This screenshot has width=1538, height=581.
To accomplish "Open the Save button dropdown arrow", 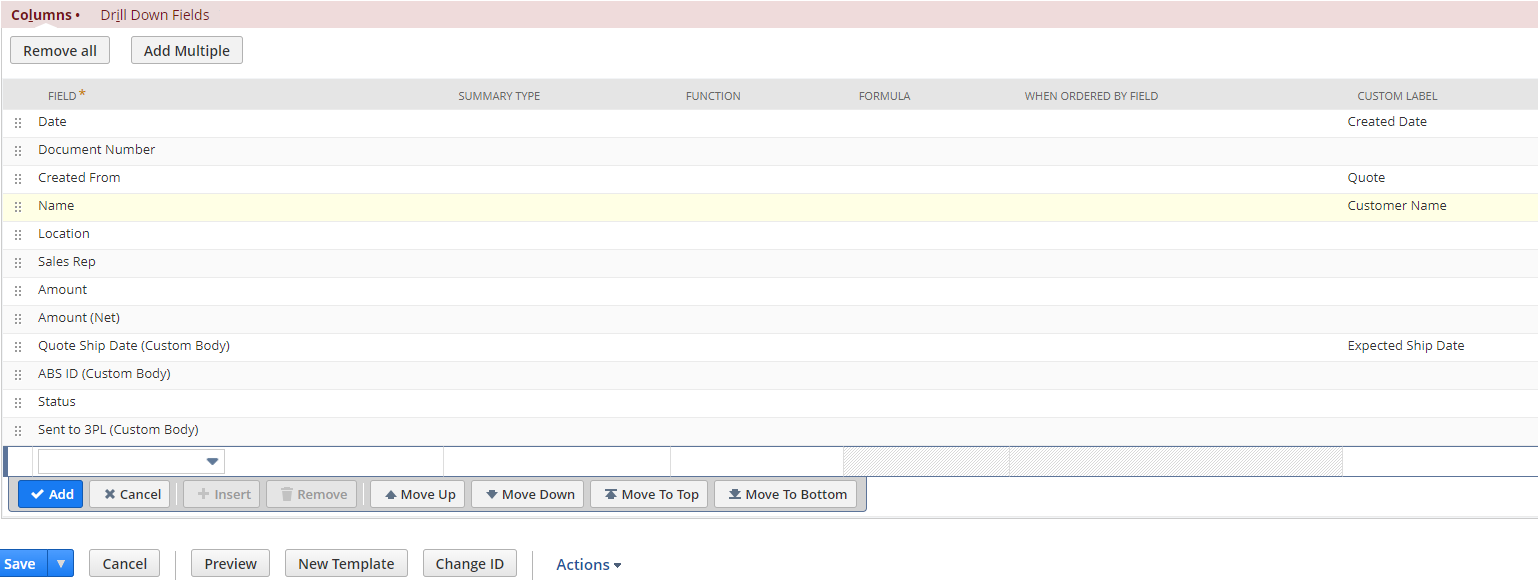I will coord(61,564).
